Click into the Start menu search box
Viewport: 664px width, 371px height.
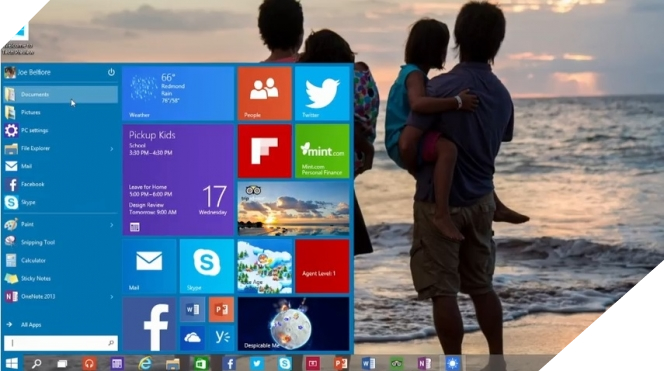pos(61,343)
